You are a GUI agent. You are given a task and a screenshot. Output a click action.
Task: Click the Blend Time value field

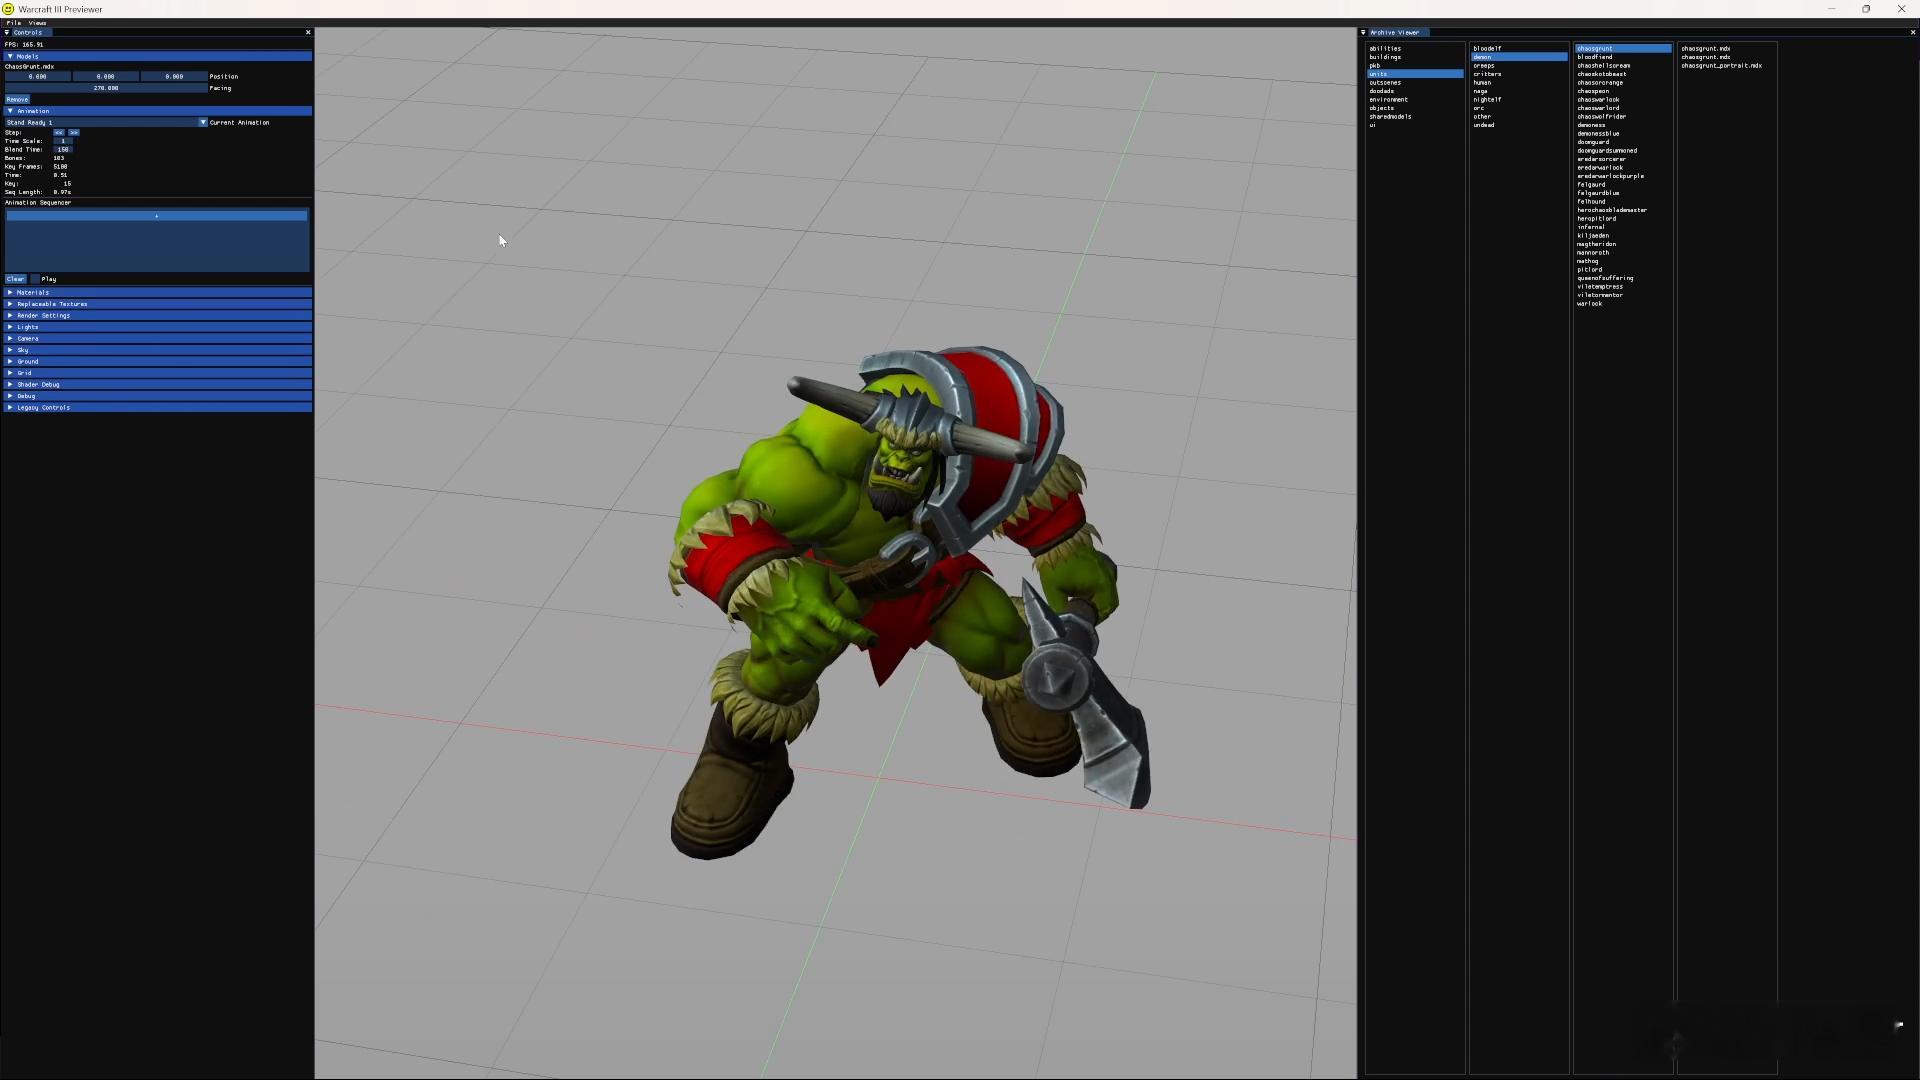tap(63, 150)
